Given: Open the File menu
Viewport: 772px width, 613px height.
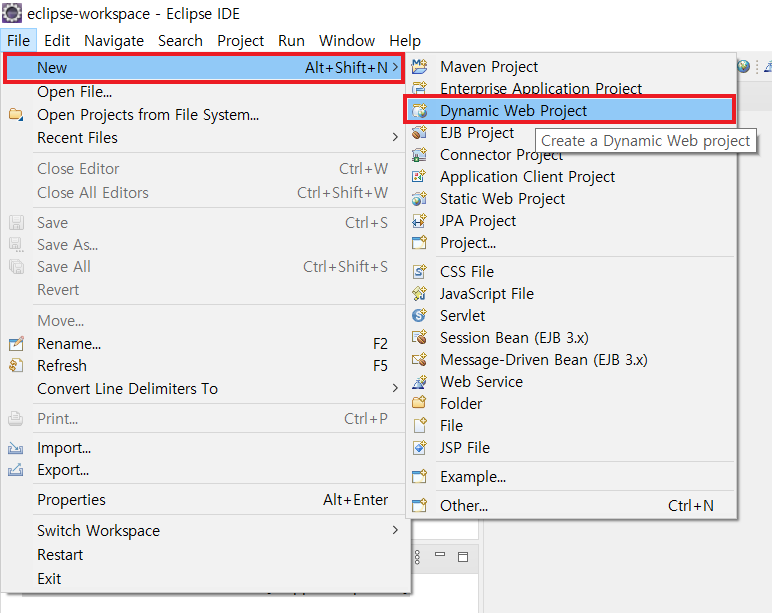Looking at the screenshot, I should coord(19,40).
